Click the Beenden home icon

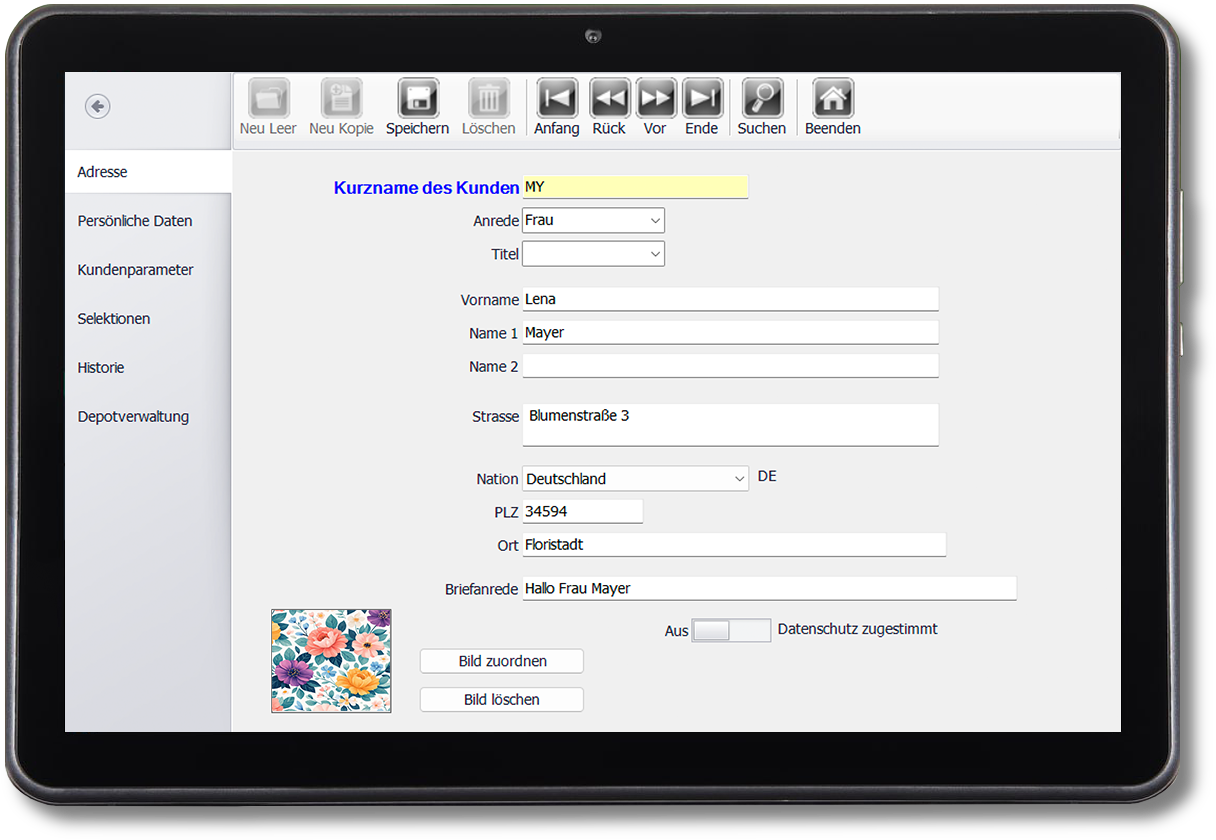tap(832, 99)
